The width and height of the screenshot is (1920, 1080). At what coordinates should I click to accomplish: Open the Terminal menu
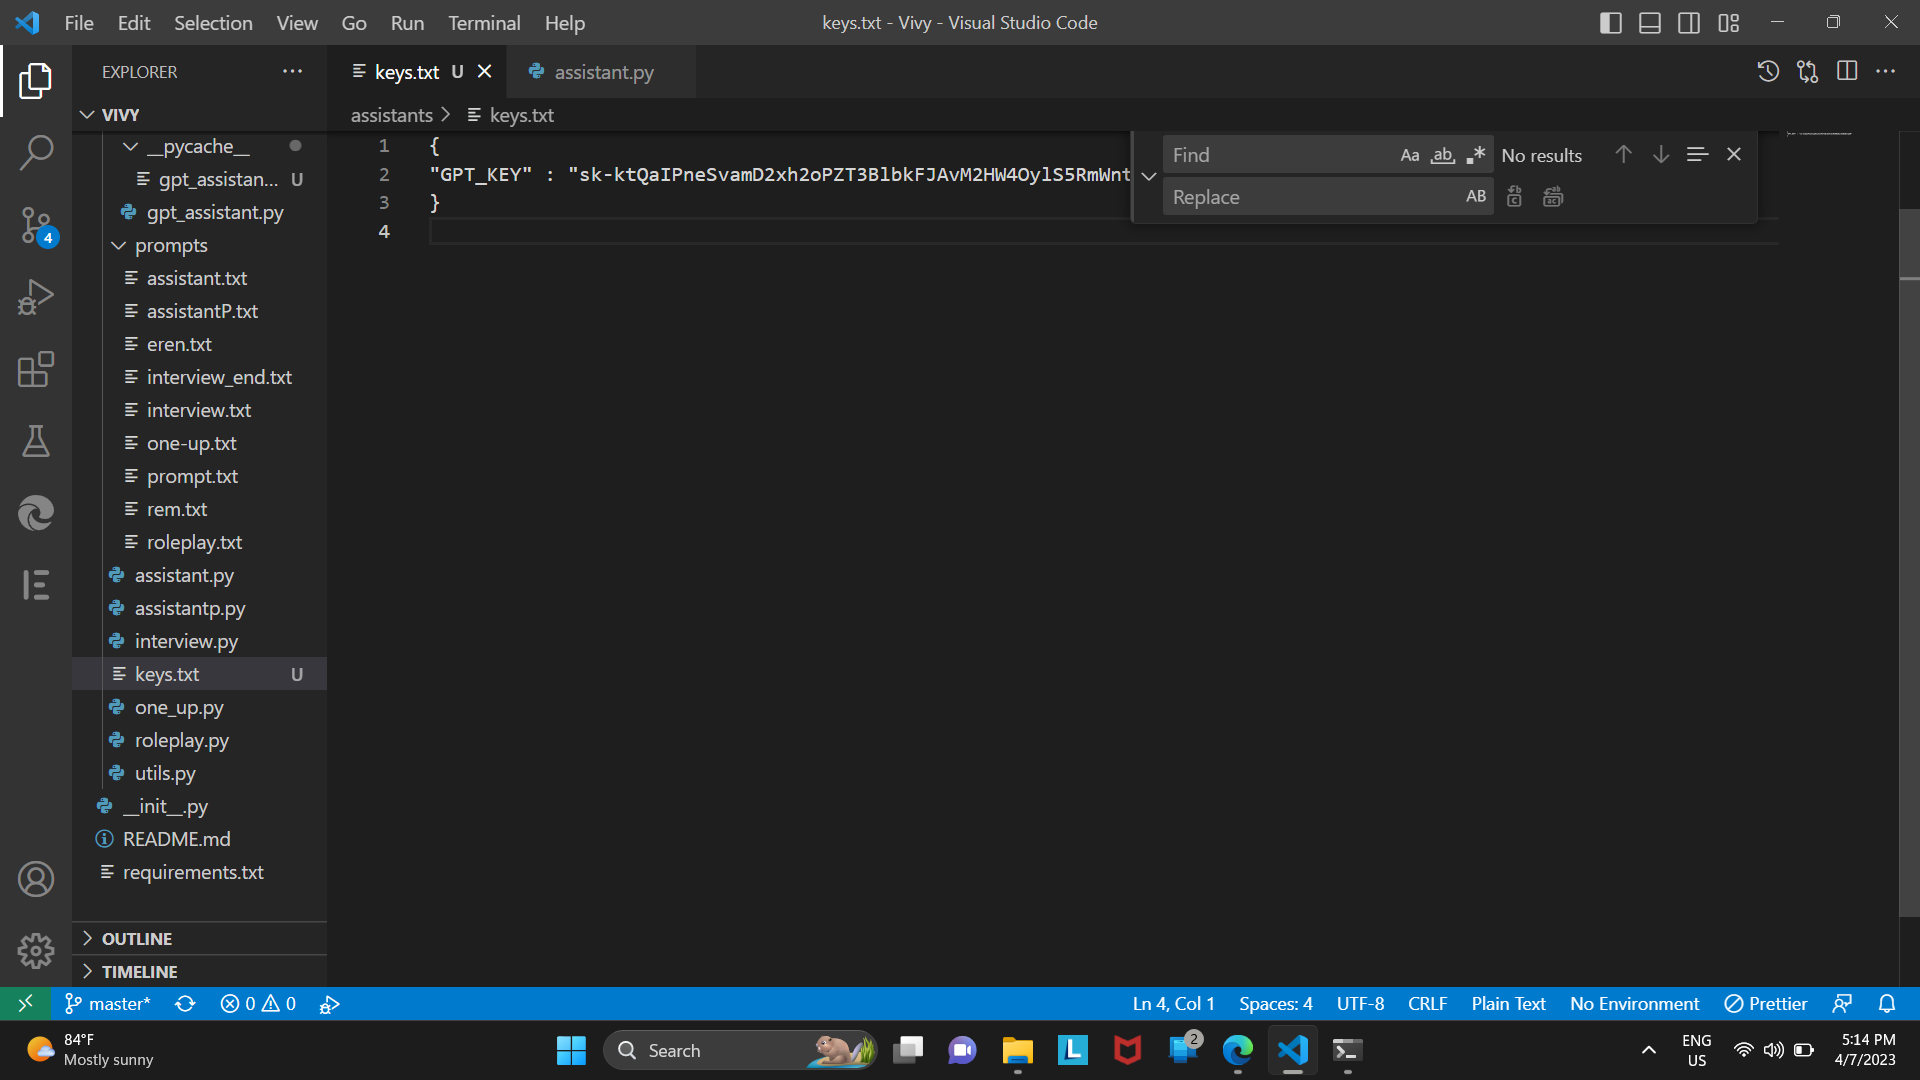(484, 22)
